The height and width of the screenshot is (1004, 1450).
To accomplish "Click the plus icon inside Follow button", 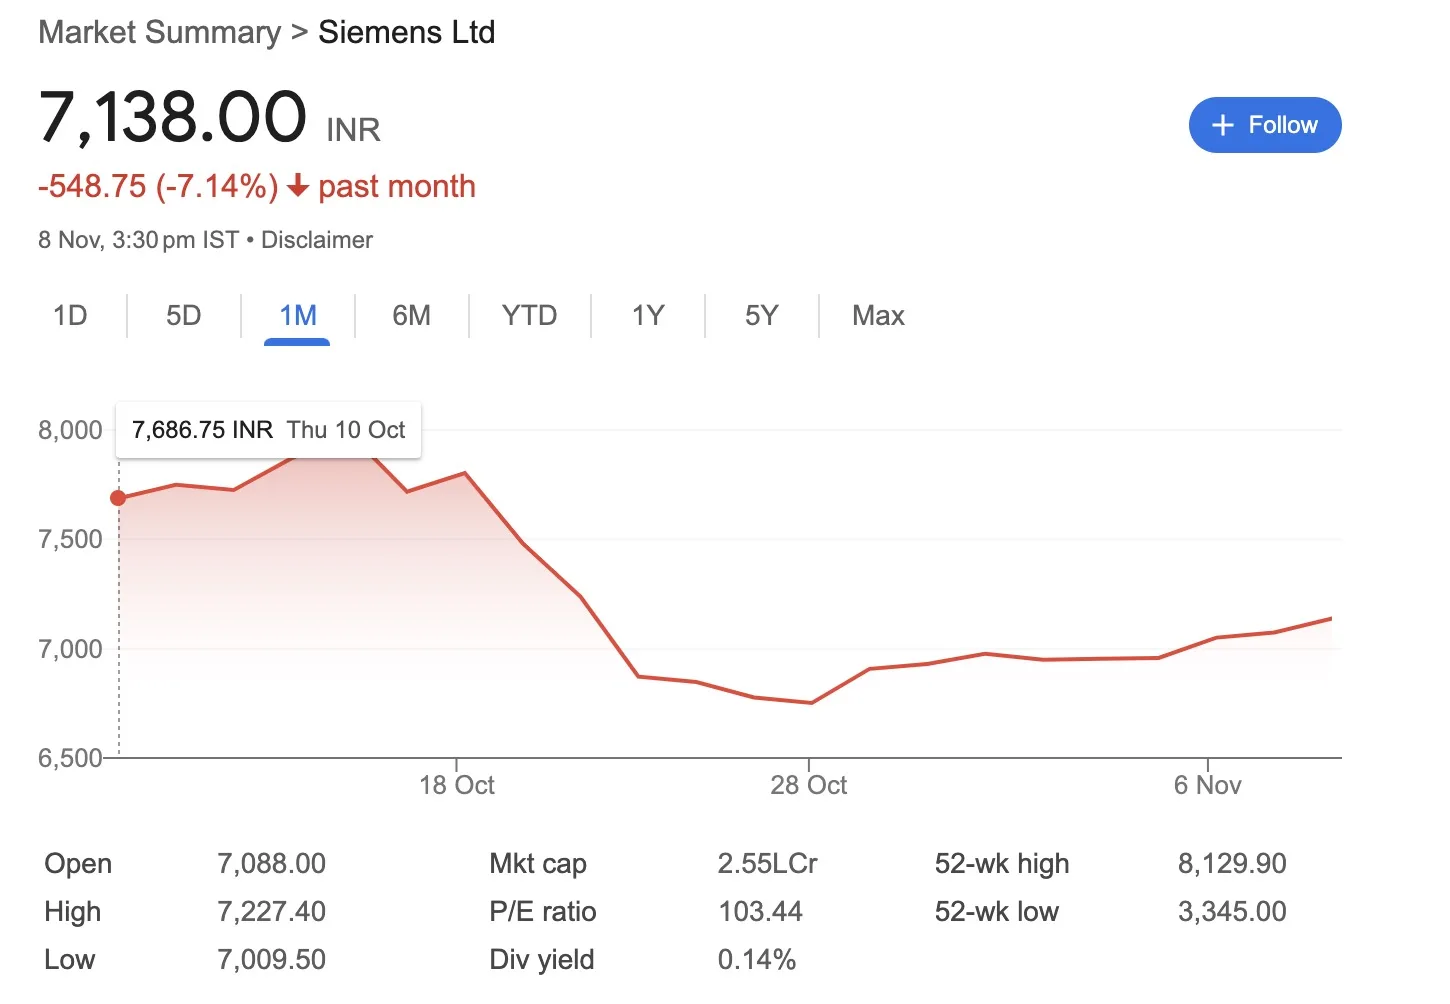I will click(x=1222, y=125).
